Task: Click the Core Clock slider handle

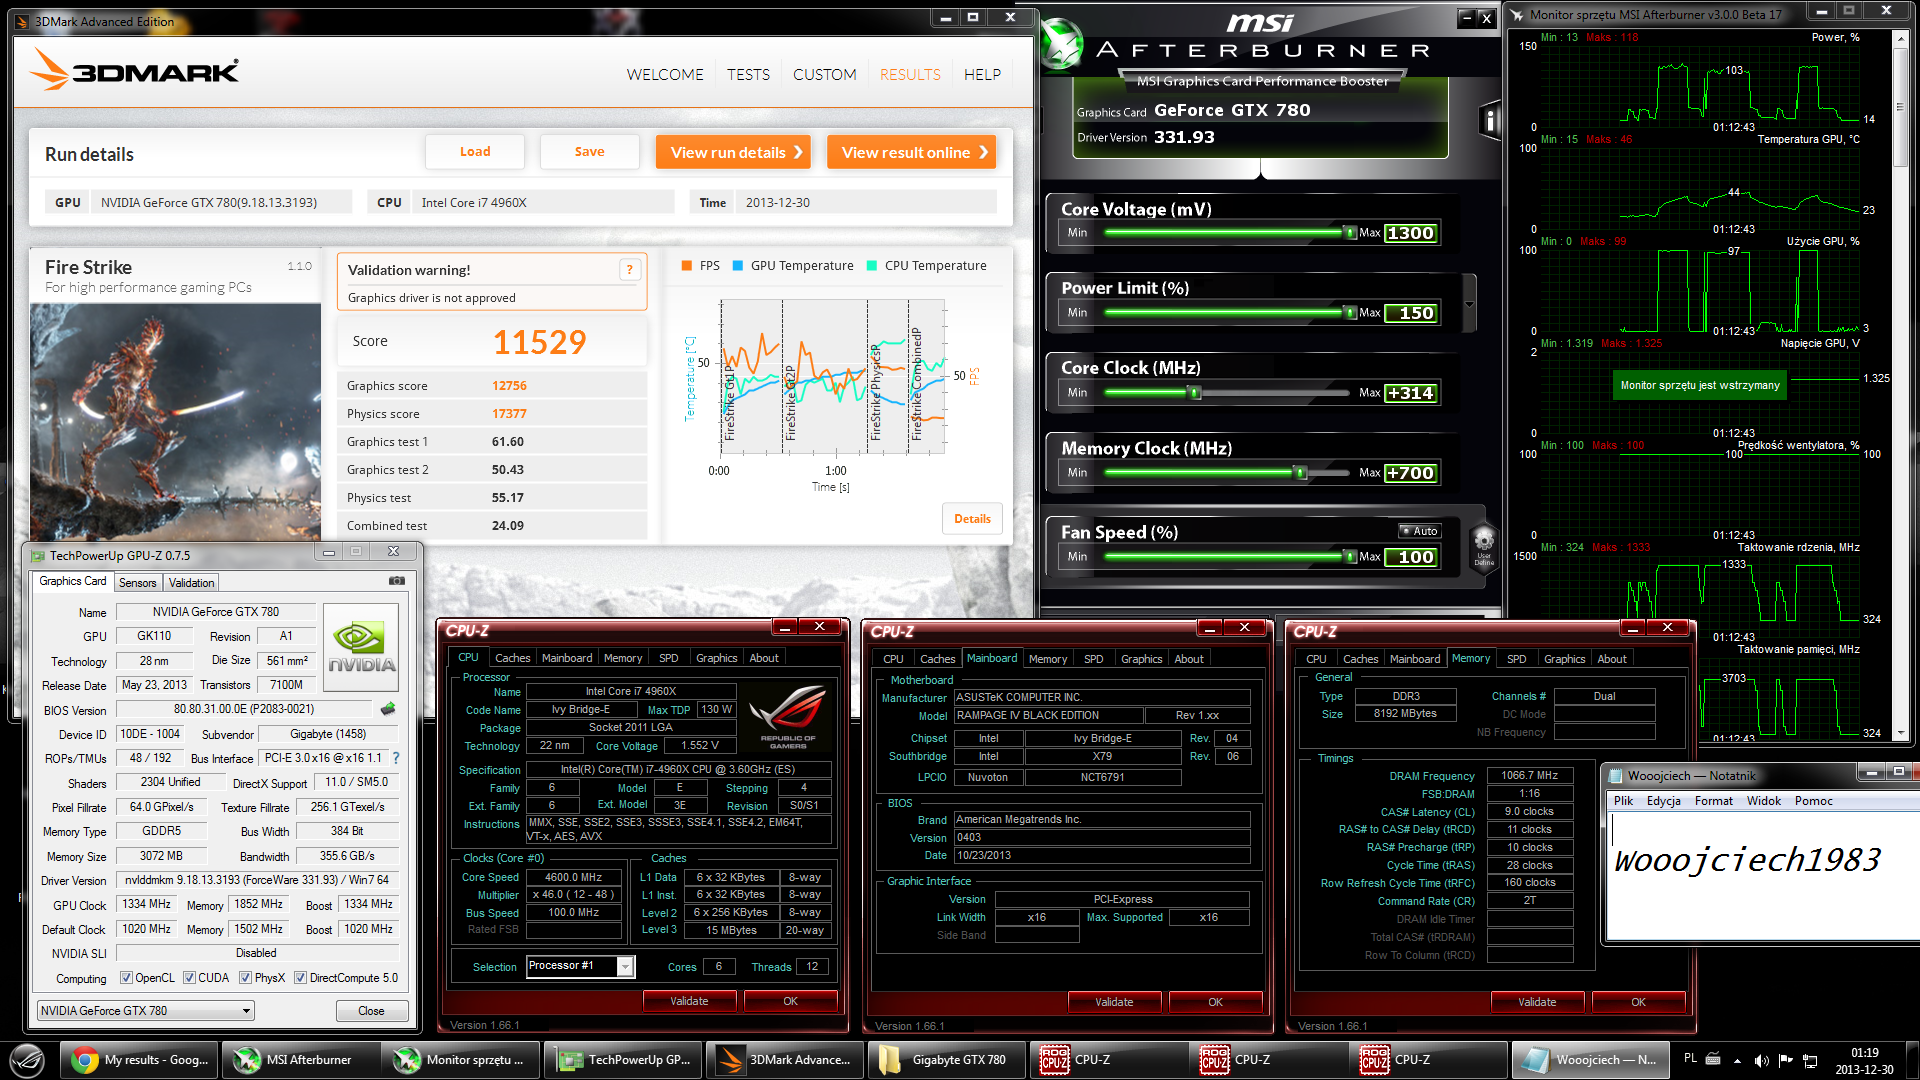Action: pyautogui.click(x=1194, y=393)
